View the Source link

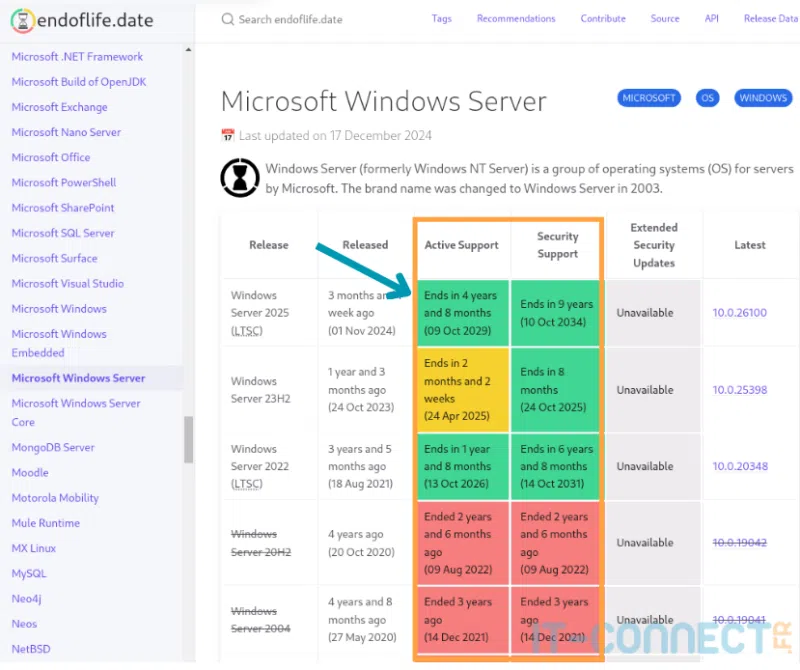point(665,18)
